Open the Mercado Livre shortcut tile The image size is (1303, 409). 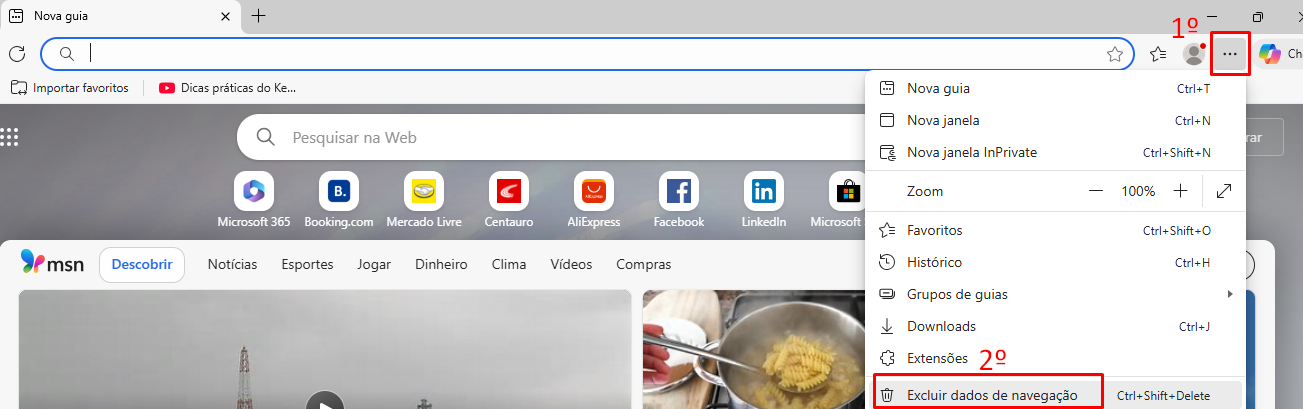coord(424,191)
